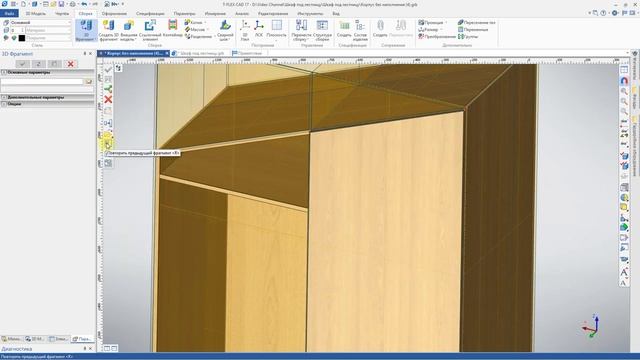Click the 3D Фрагмент ribbon tool
640x360 pixels.
[x=86, y=31]
